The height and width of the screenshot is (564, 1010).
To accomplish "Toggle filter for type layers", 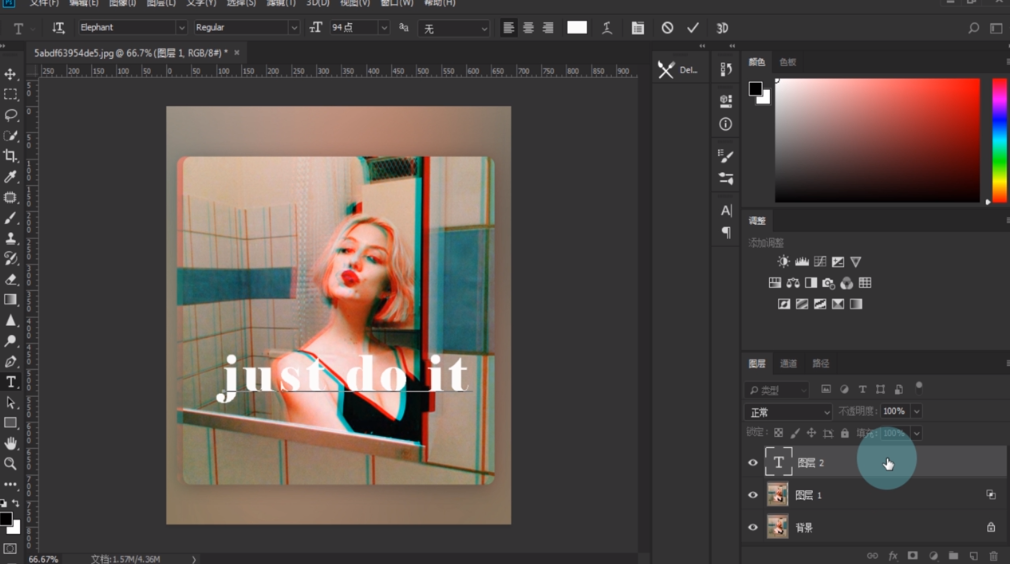I will pos(862,390).
